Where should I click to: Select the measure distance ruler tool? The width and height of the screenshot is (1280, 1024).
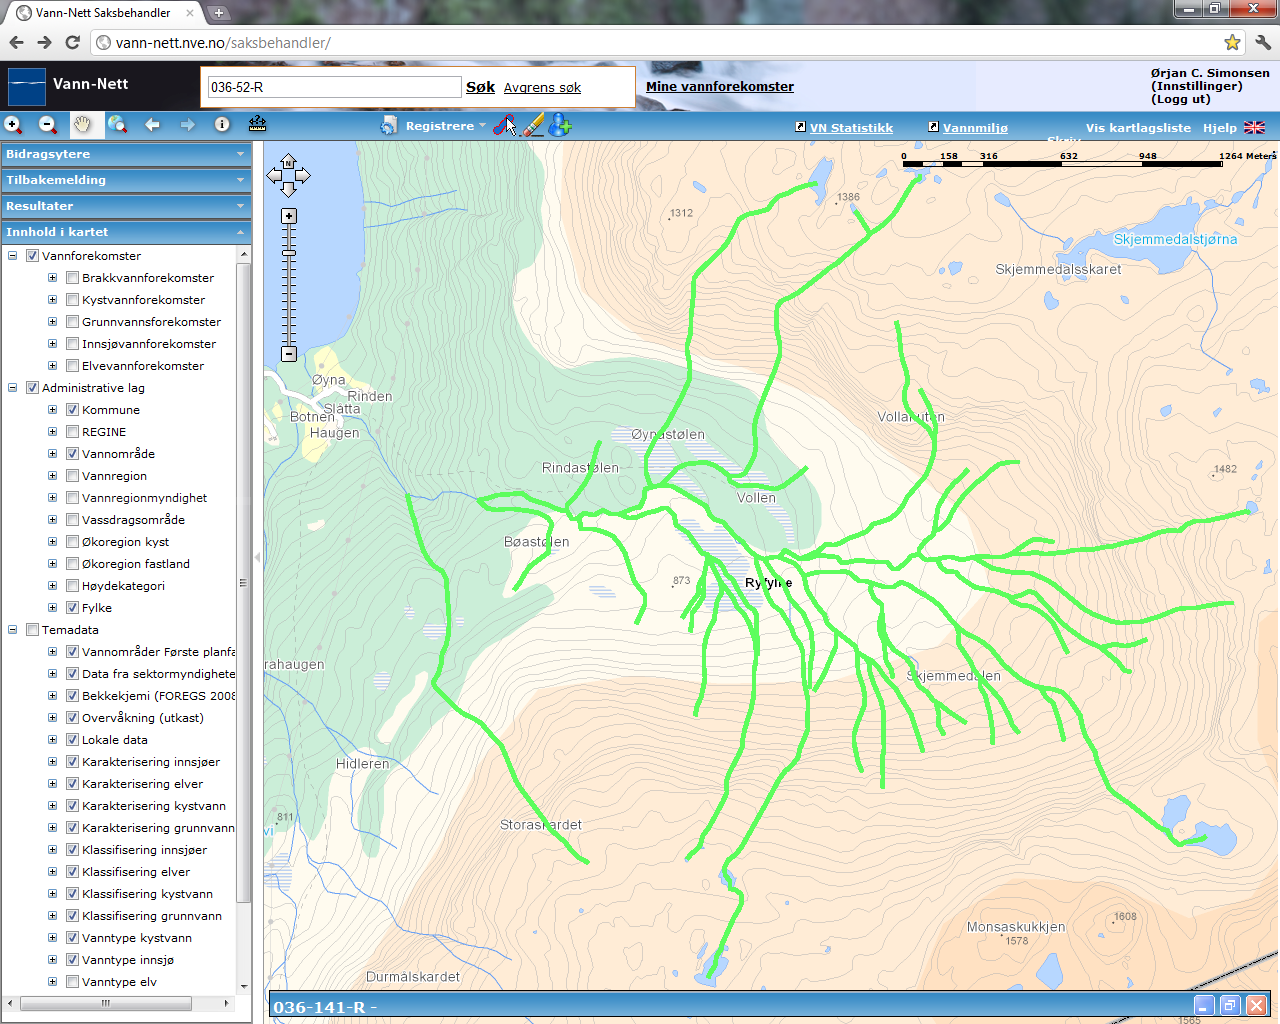[257, 125]
